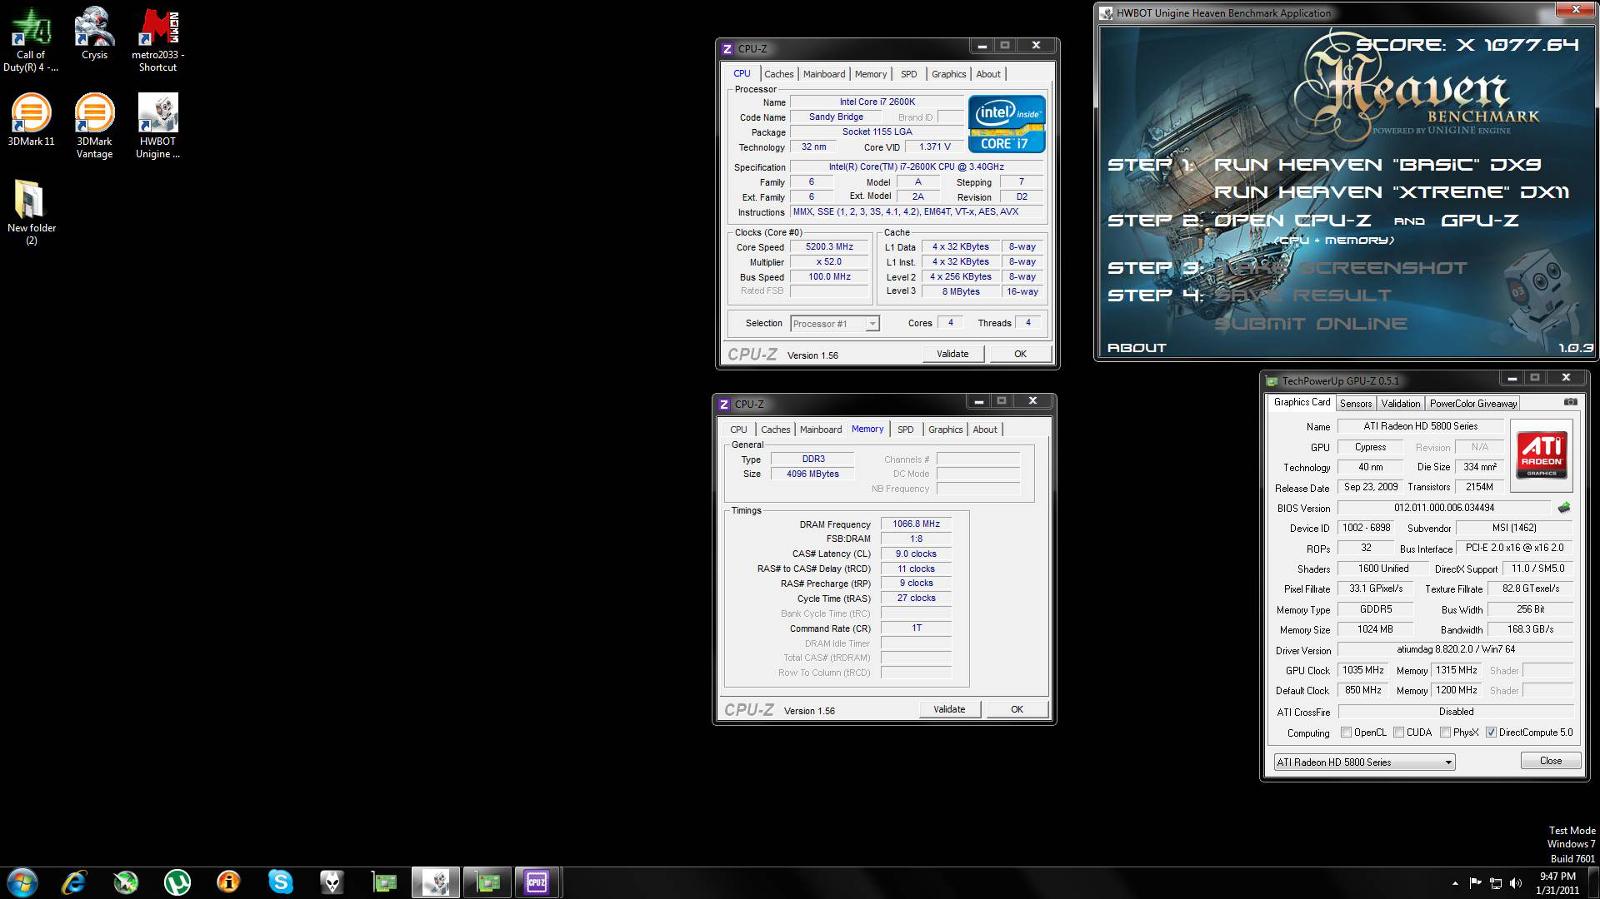
Task: Open New folder (2) on desktop
Action: pyautogui.click(x=31, y=212)
